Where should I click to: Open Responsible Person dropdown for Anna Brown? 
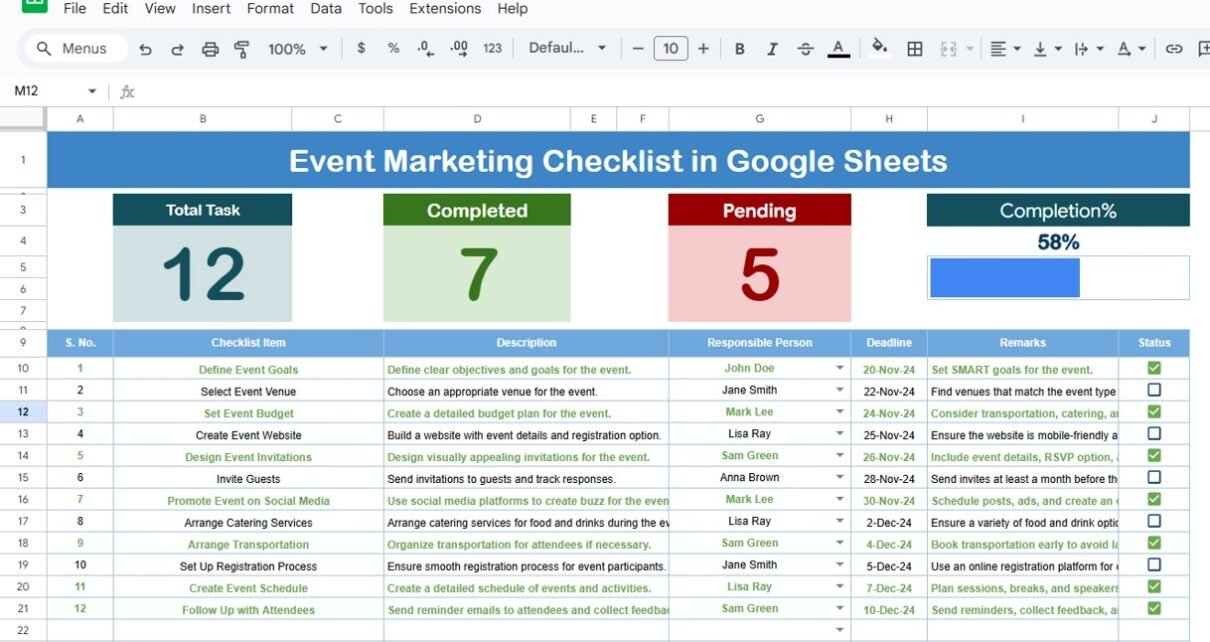click(x=840, y=478)
